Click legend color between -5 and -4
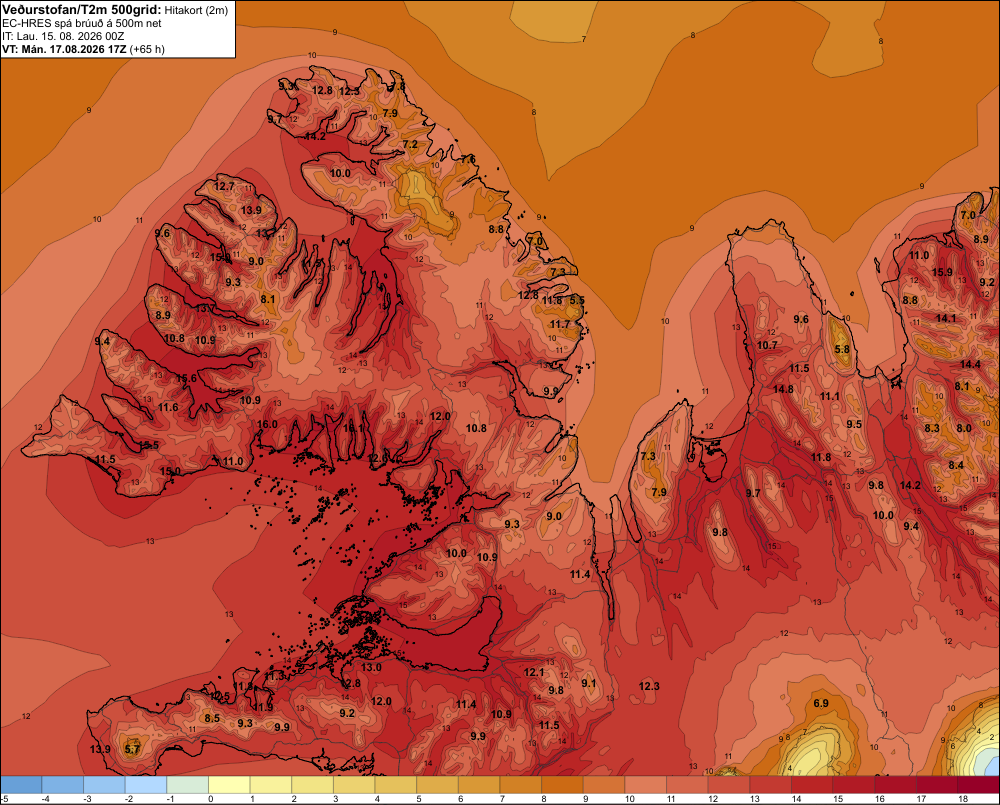Image resolution: width=1000 pixels, height=805 pixels. (21, 785)
